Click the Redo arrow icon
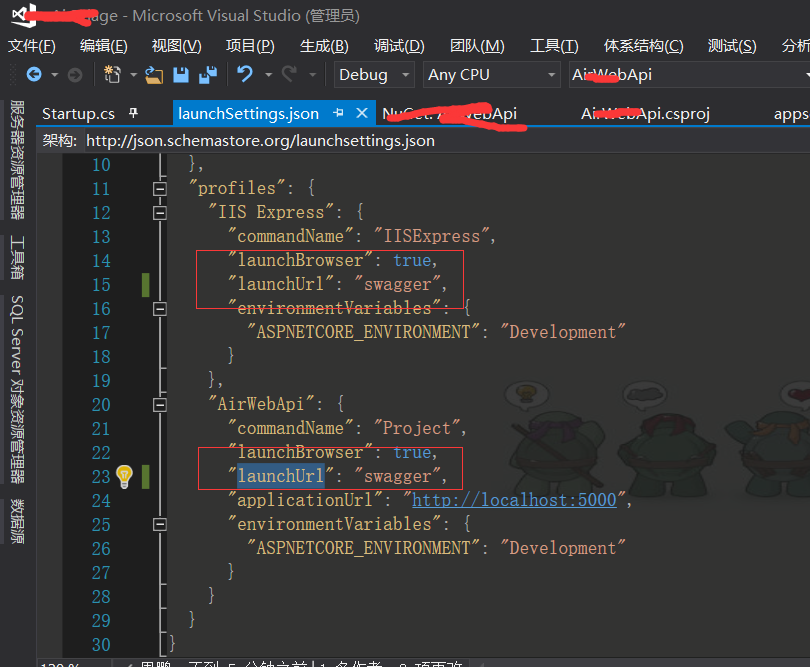 pos(289,75)
